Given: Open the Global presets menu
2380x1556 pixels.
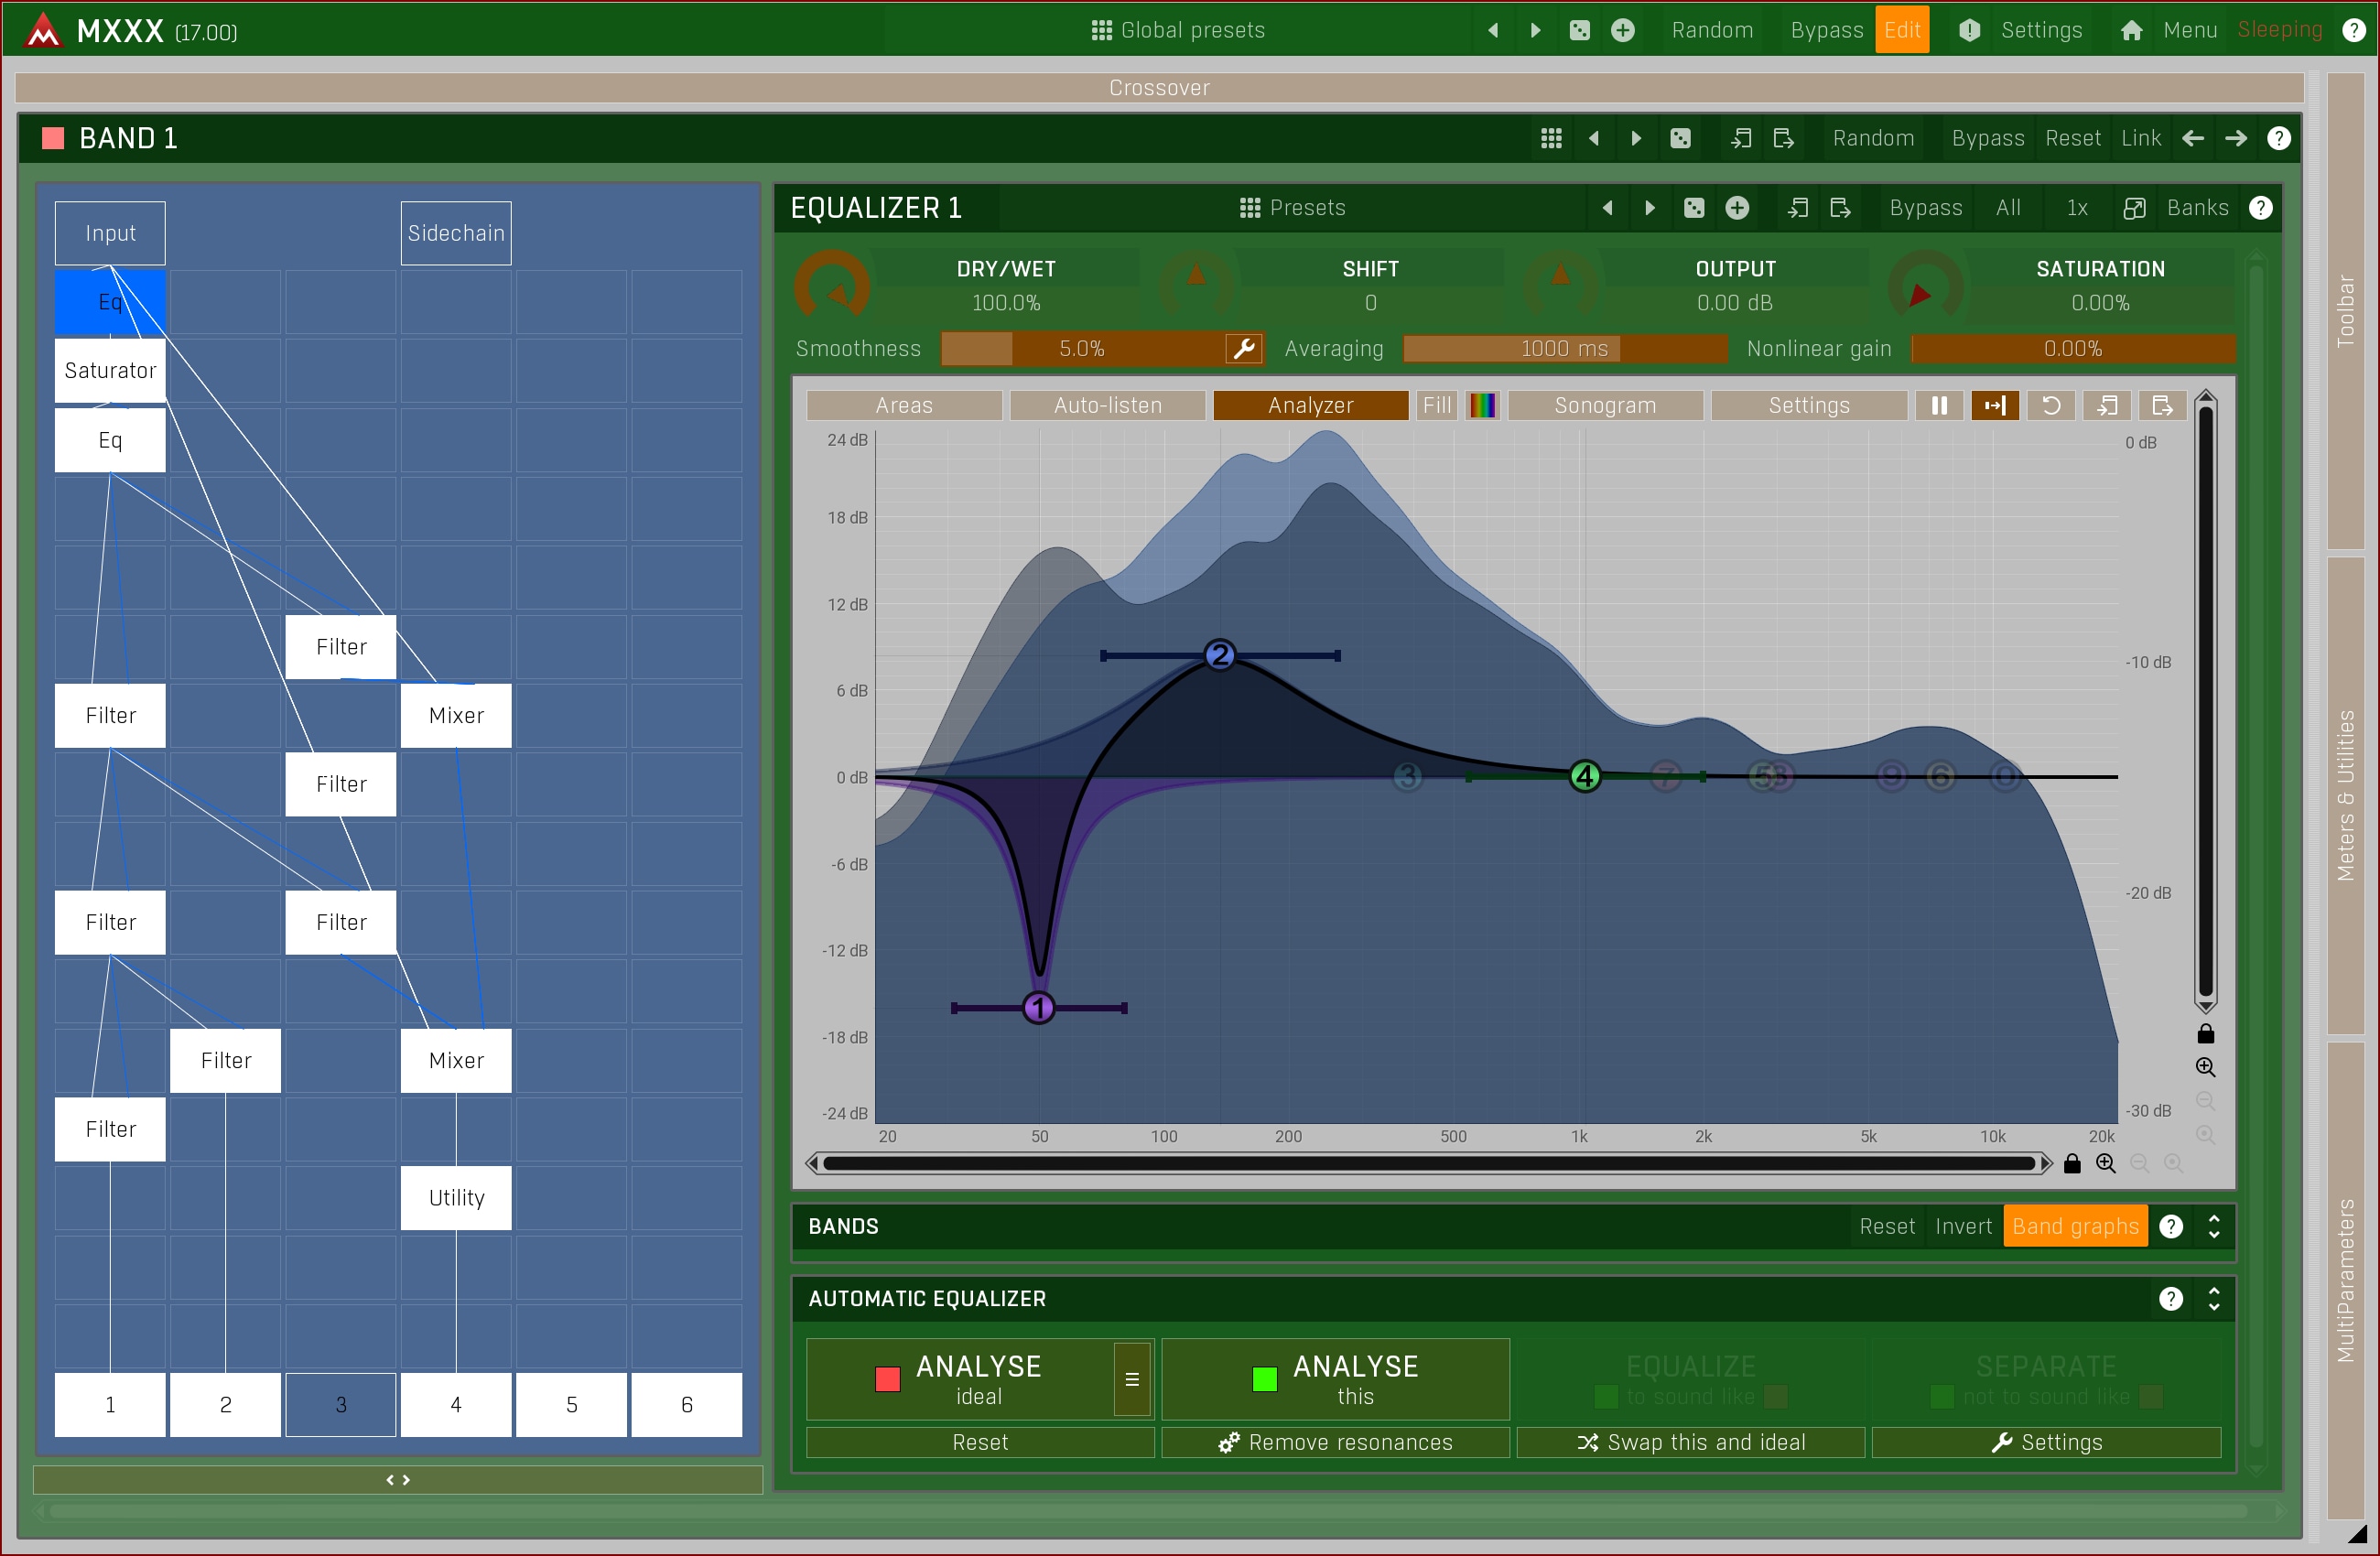Looking at the screenshot, I should pyautogui.click(x=1178, y=30).
